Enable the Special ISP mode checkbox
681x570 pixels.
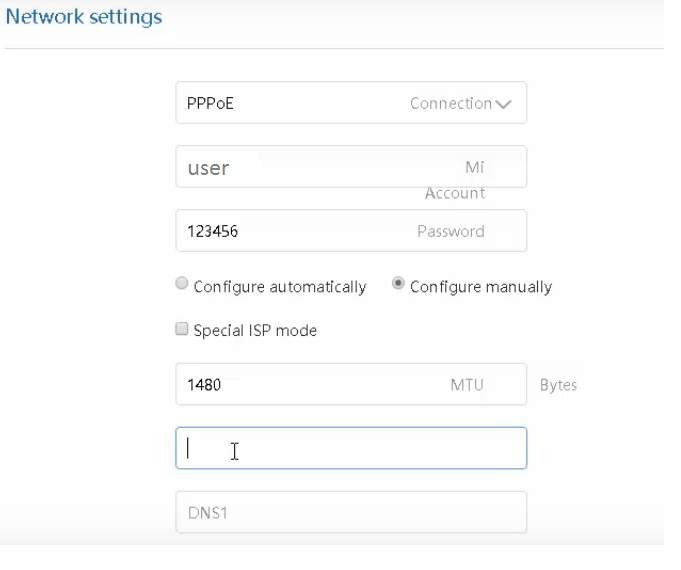point(182,329)
